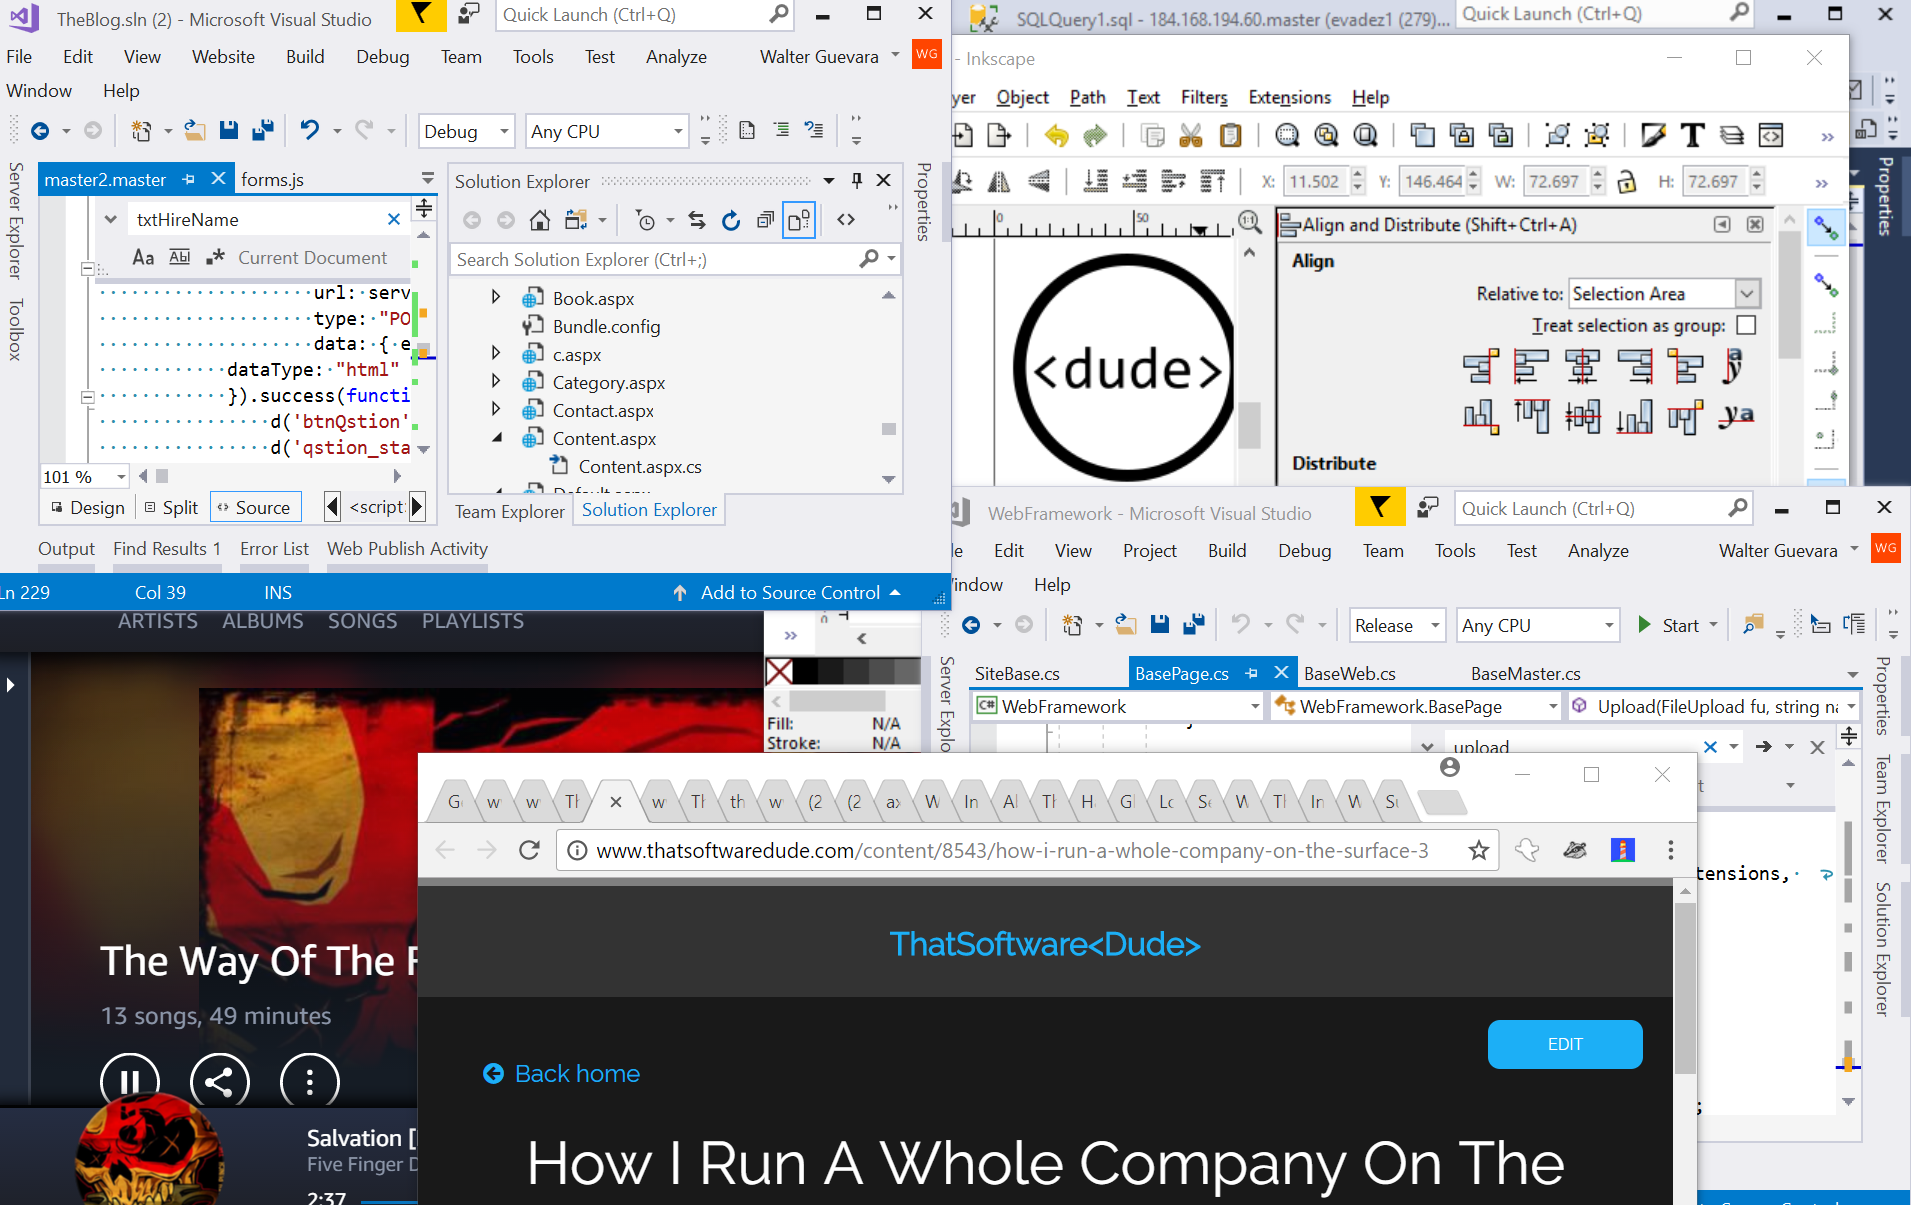Screen dimensions: 1911x1205
Task: Bookmark the page with Chrome's star icon
Action: [x=1478, y=851]
